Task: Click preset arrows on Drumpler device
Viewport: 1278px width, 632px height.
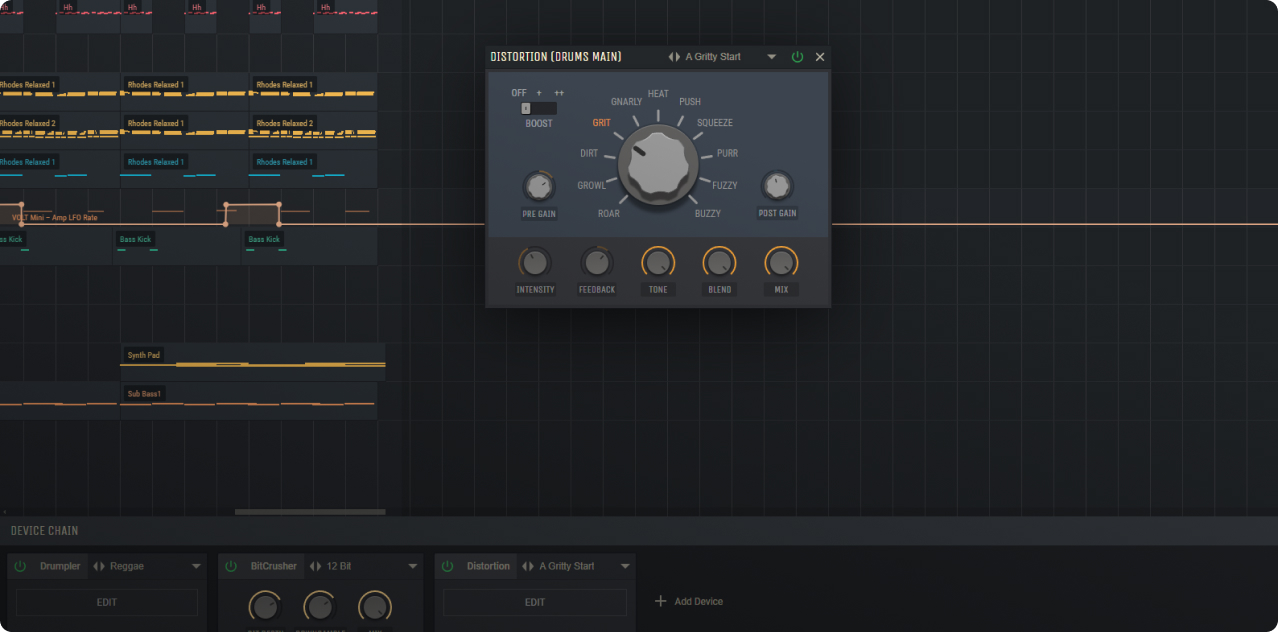Action: (x=98, y=566)
